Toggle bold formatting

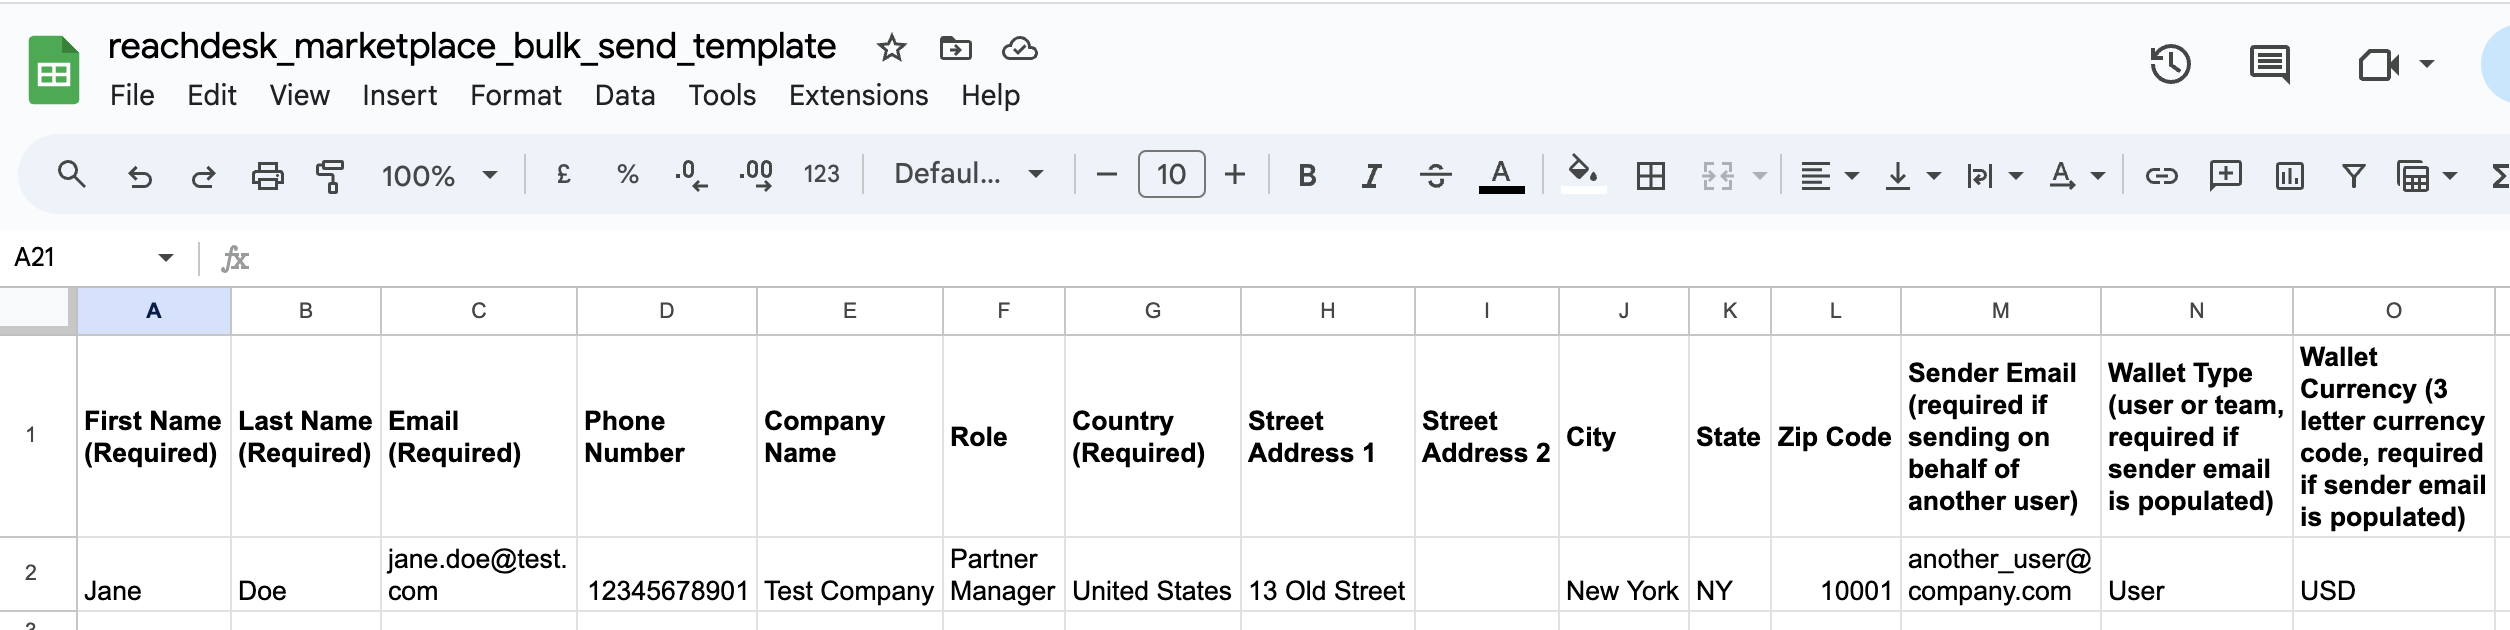[1307, 176]
